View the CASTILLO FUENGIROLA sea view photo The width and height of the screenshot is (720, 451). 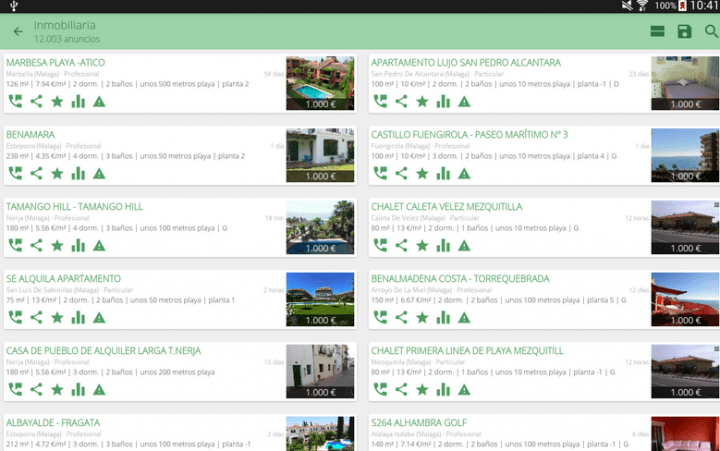[x=685, y=155]
